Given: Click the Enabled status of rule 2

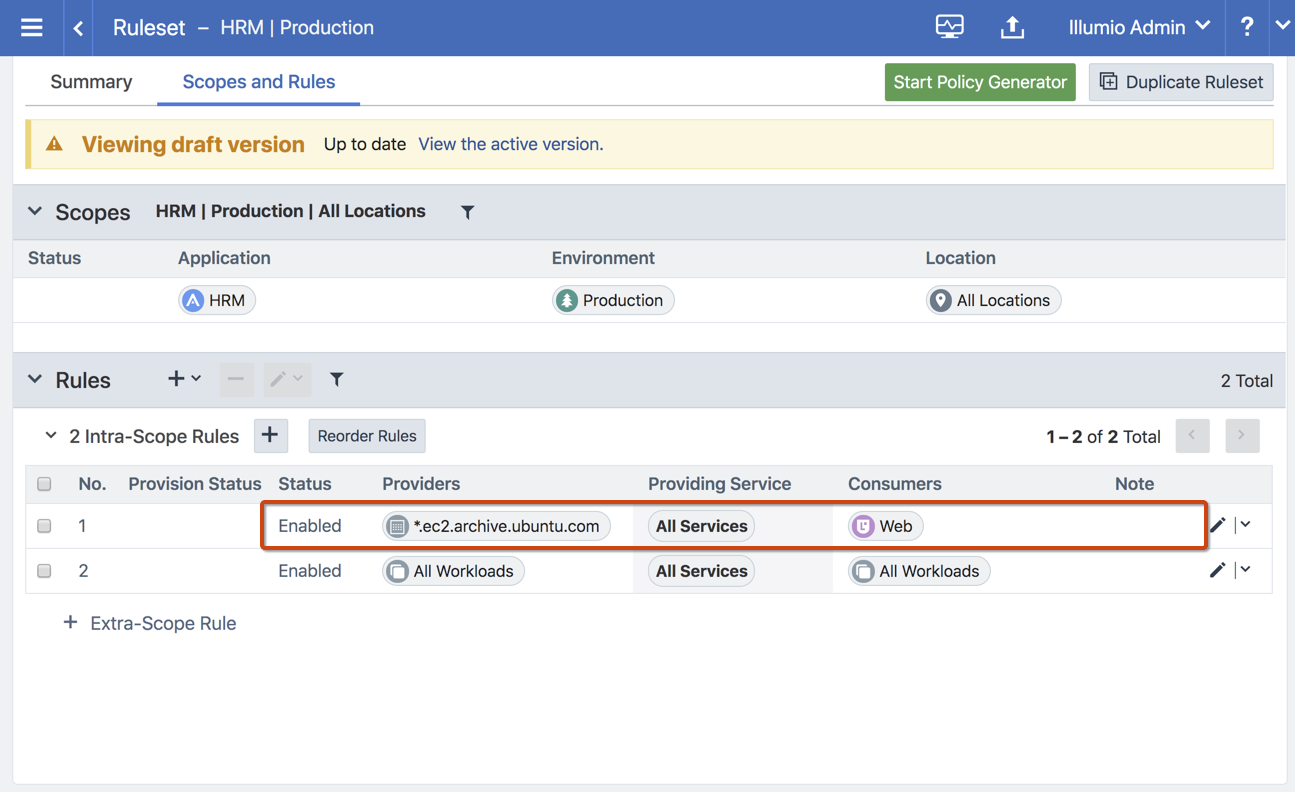Looking at the screenshot, I should tap(310, 571).
